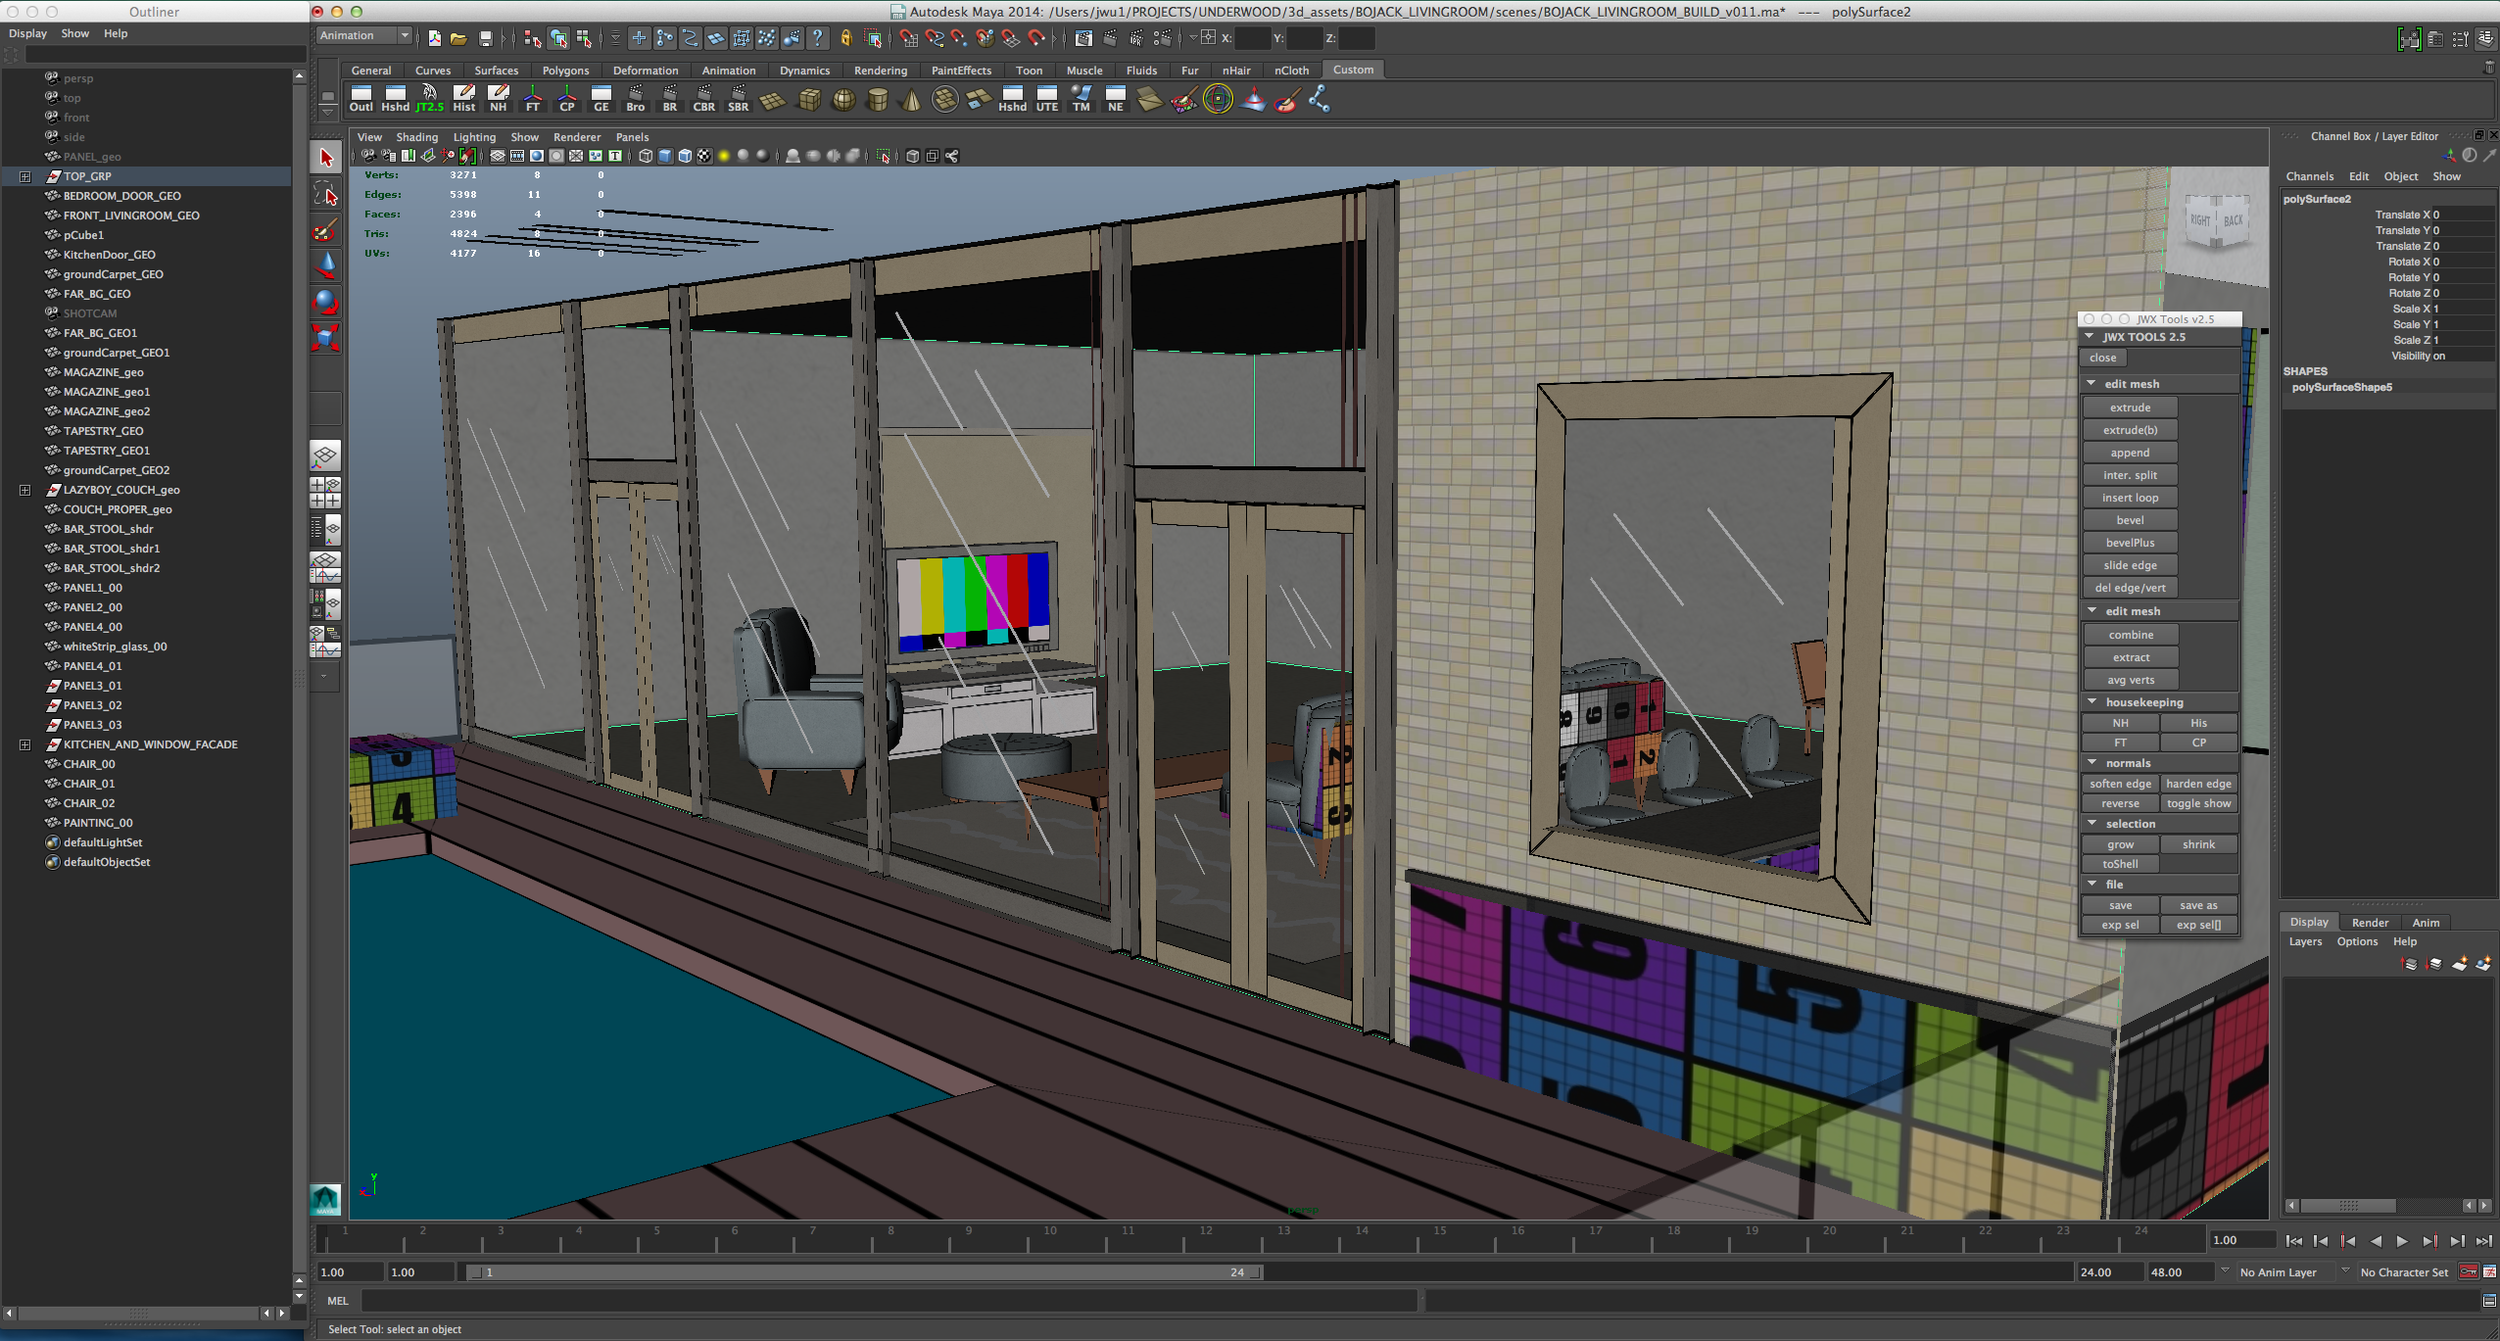Expand KITCHEN_AND_WINDOW_FACADE in Outliner
2500x1341 pixels.
click(x=25, y=745)
